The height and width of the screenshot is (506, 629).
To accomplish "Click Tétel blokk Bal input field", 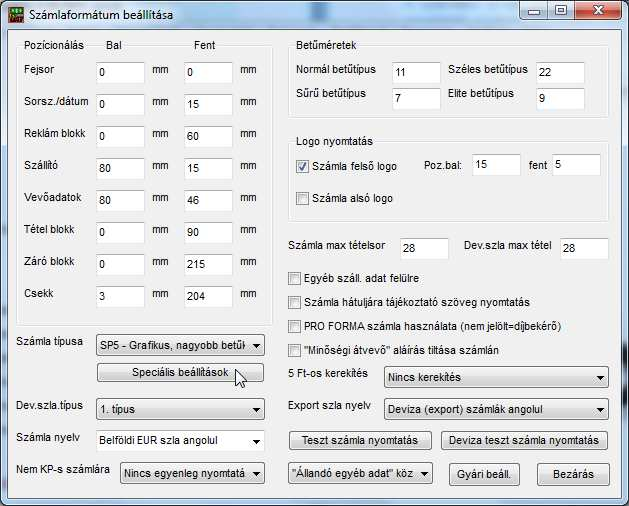I will (x=120, y=232).
